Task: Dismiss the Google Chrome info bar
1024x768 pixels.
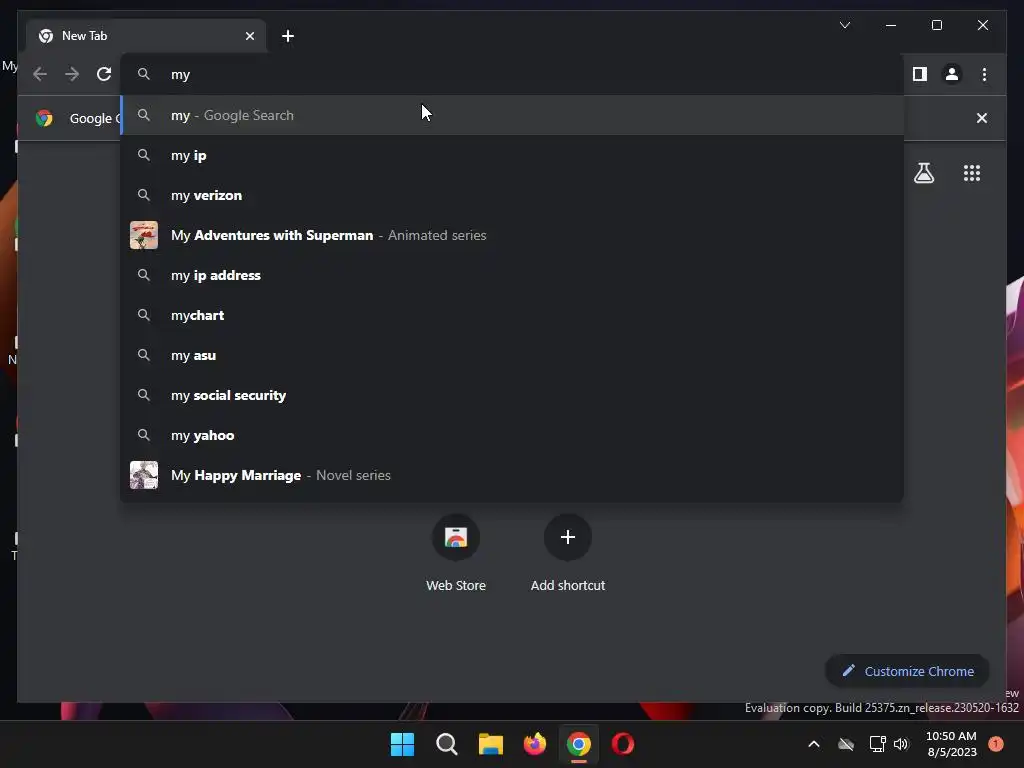Action: click(x=982, y=118)
